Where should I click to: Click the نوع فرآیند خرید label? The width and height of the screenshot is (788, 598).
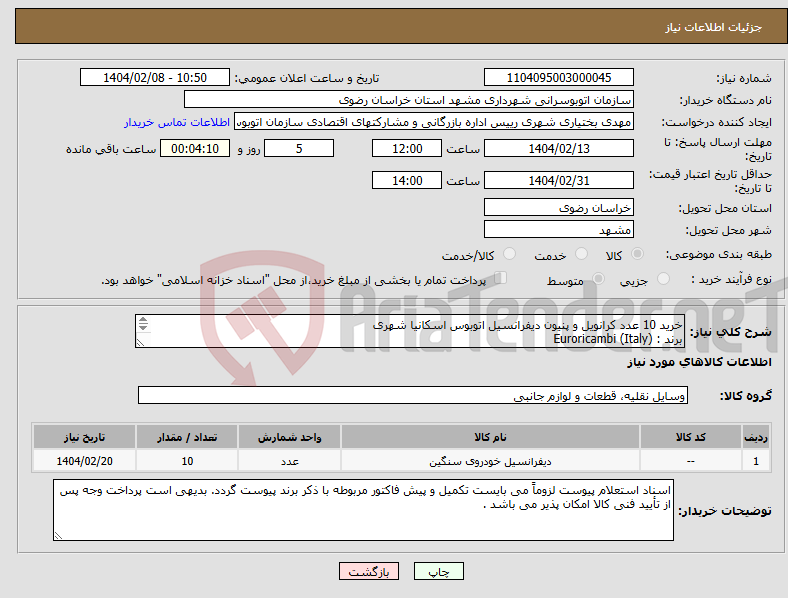click(731, 279)
